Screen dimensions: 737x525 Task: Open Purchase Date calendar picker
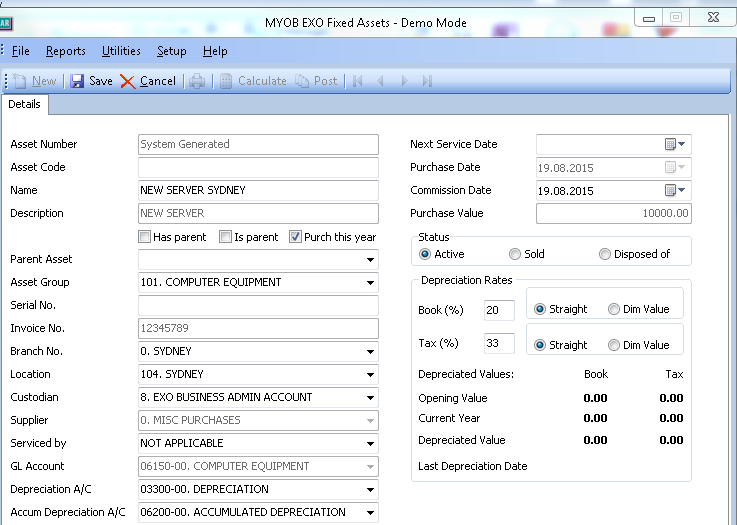pyautogui.click(x=675, y=167)
